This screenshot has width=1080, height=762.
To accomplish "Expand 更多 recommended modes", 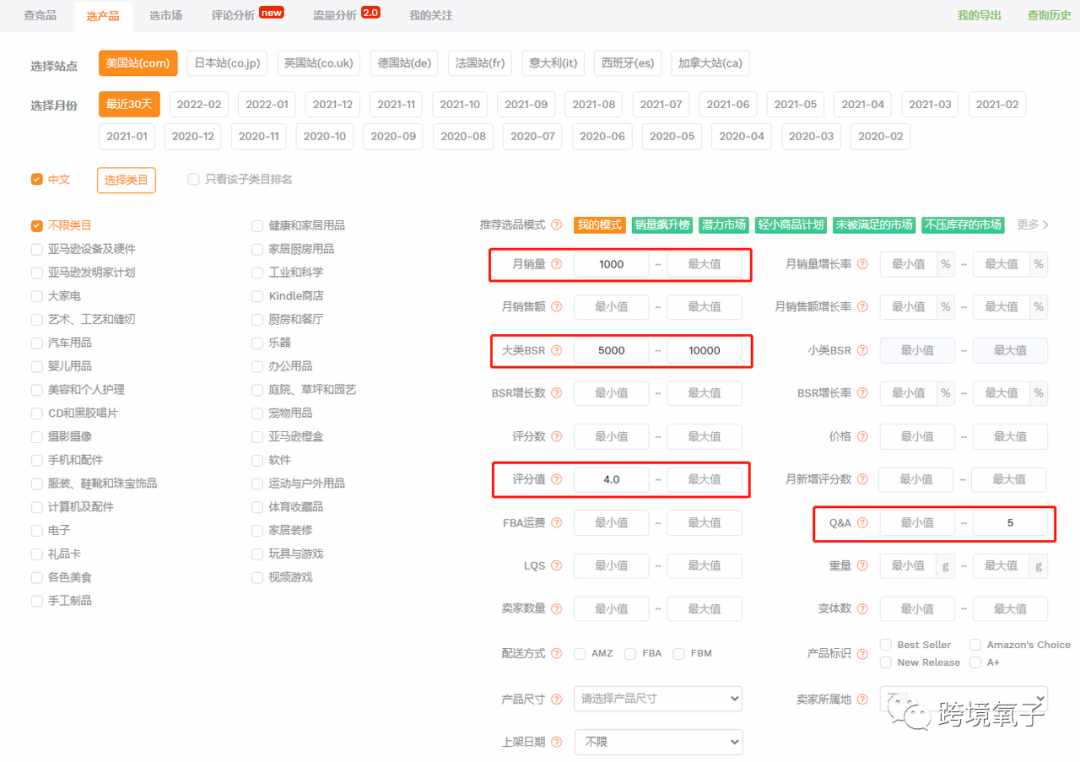I will tap(1032, 225).
